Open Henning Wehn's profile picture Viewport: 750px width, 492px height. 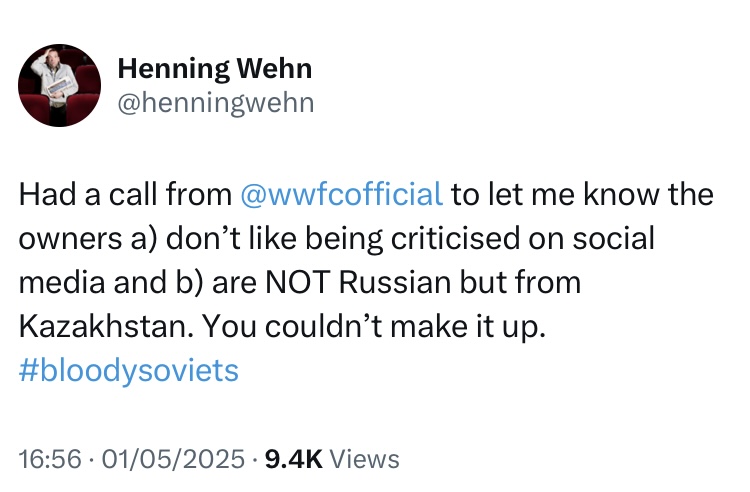pyautogui.click(x=60, y=85)
